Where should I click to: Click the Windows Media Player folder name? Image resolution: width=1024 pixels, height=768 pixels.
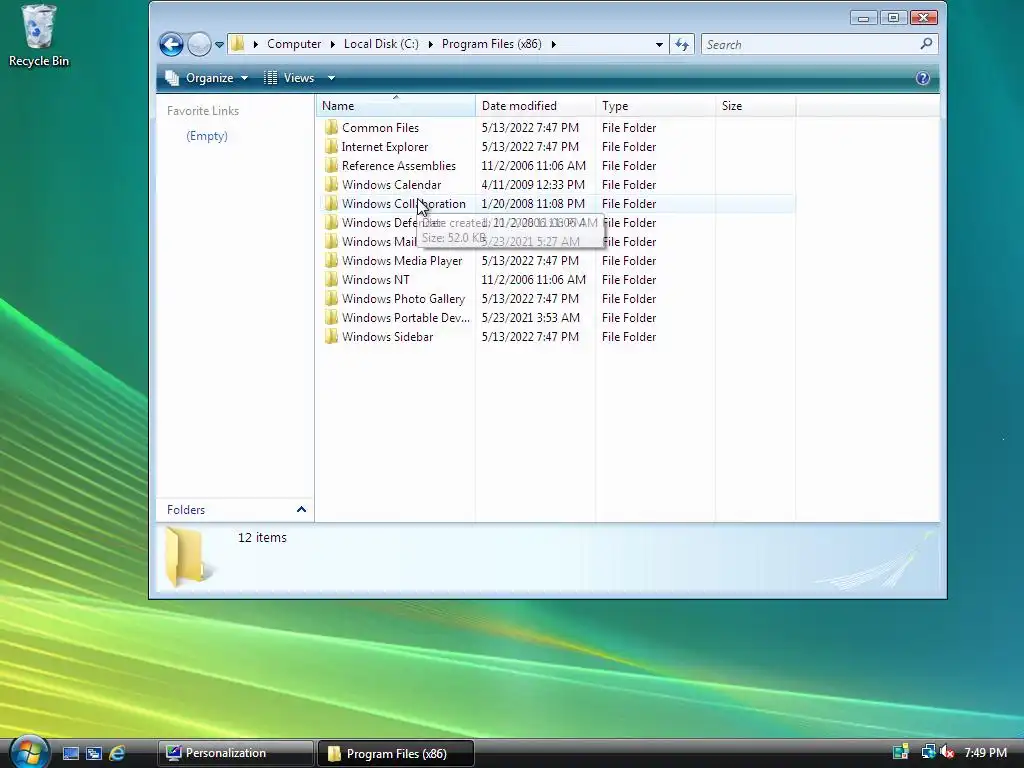click(x=402, y=261)
